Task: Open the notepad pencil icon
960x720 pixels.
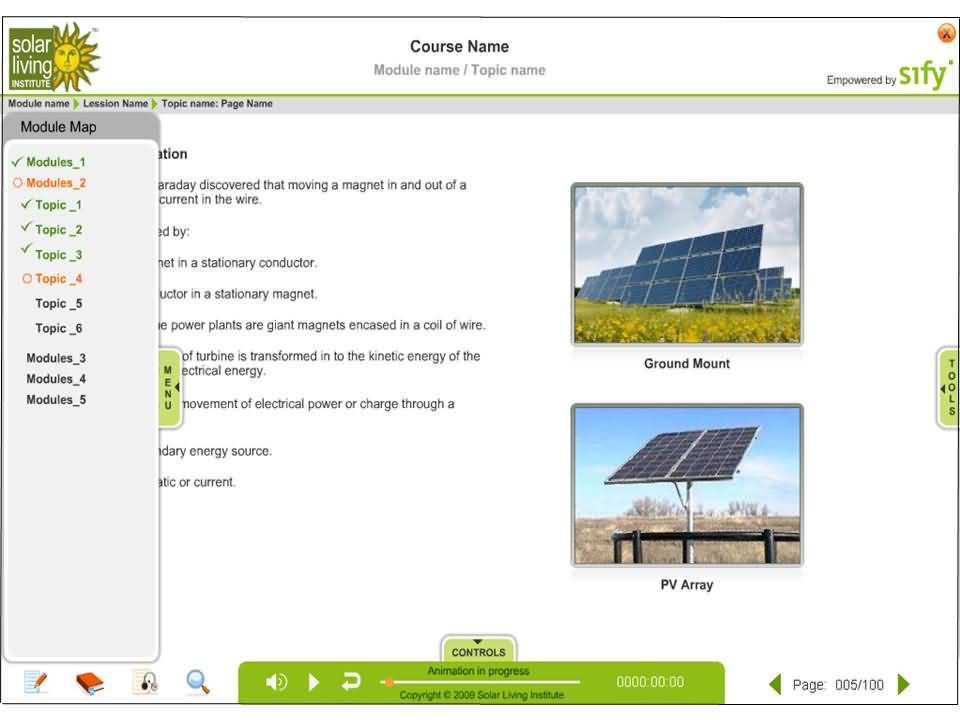Action: coord(35,682)
